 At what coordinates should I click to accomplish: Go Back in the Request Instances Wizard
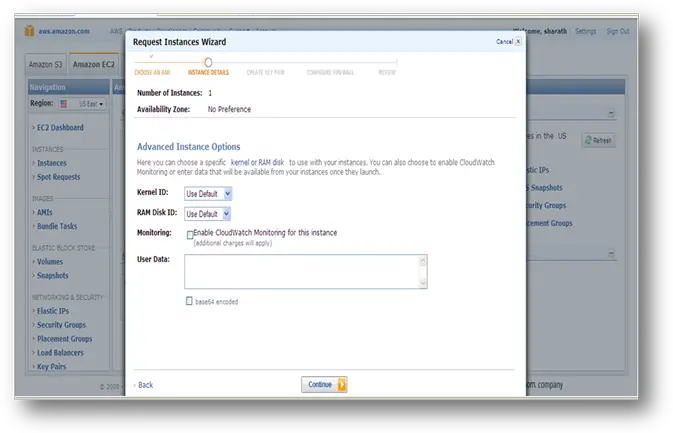144,385
